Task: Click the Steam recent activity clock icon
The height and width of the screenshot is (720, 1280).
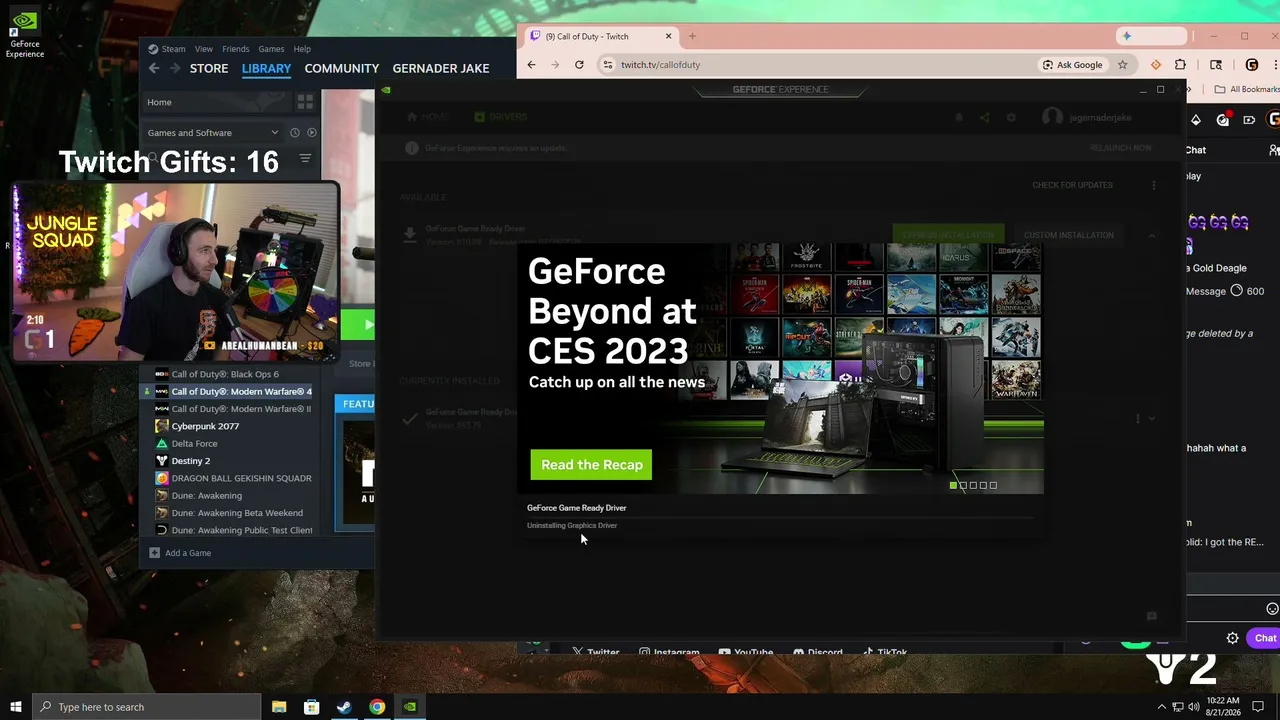Action: pyautogui.click(x=295, y=132)
